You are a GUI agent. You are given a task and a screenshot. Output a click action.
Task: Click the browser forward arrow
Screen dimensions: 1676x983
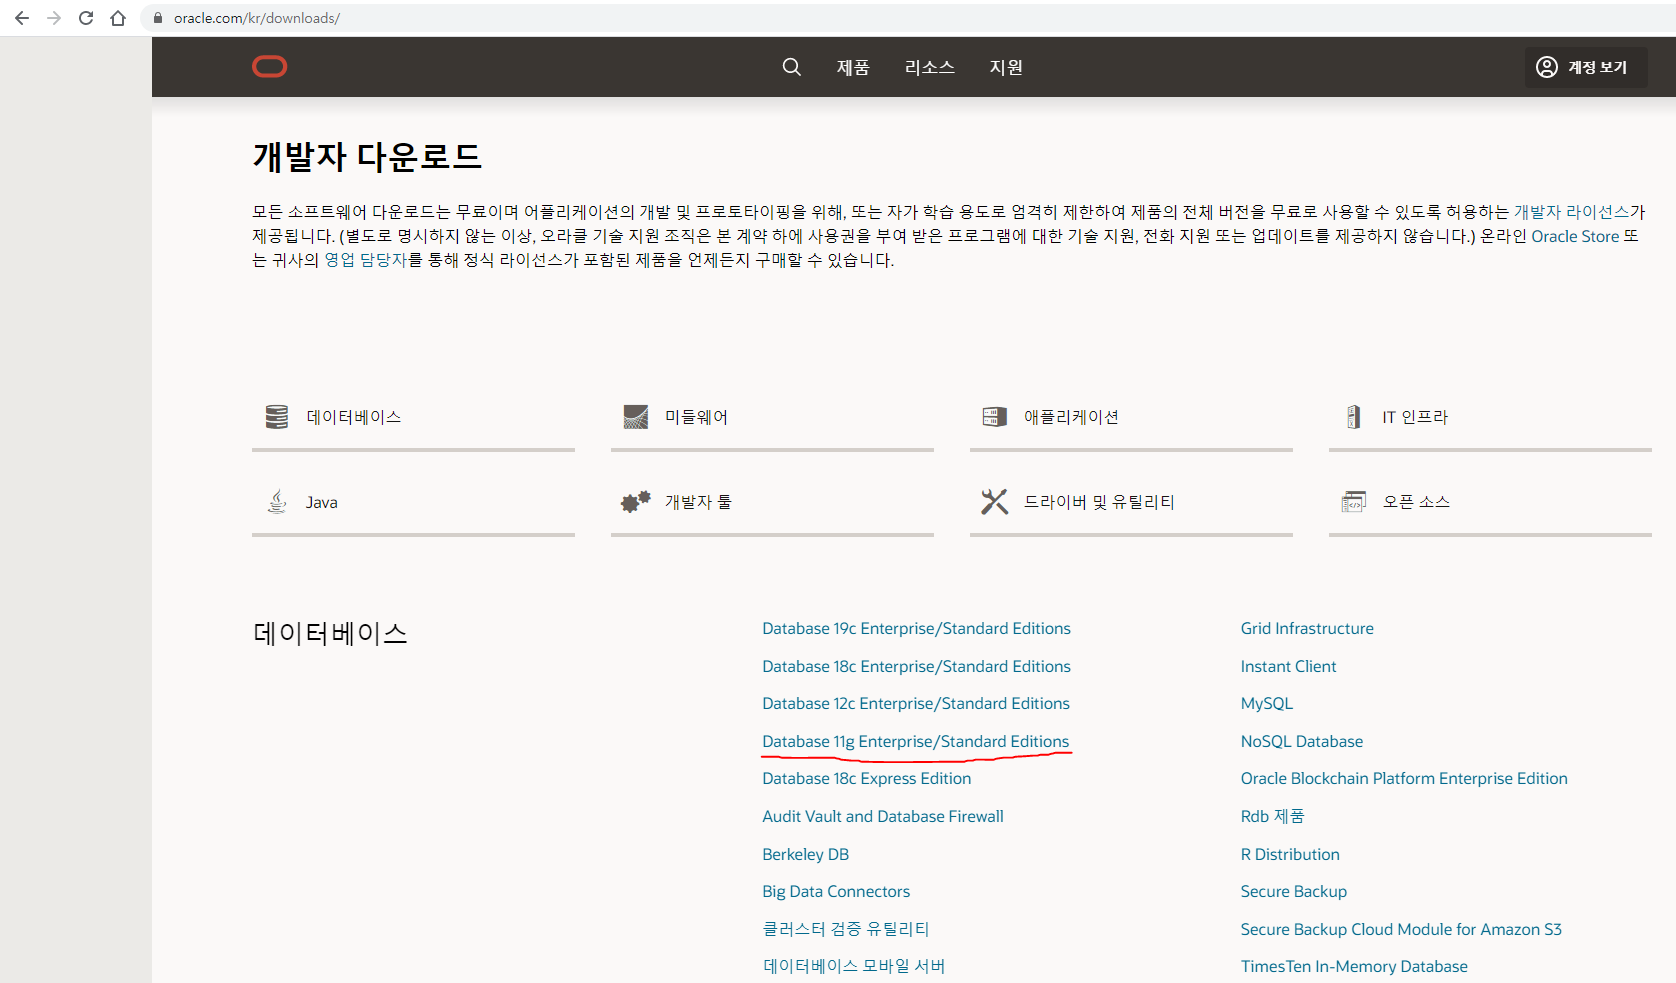click(54, 18)
